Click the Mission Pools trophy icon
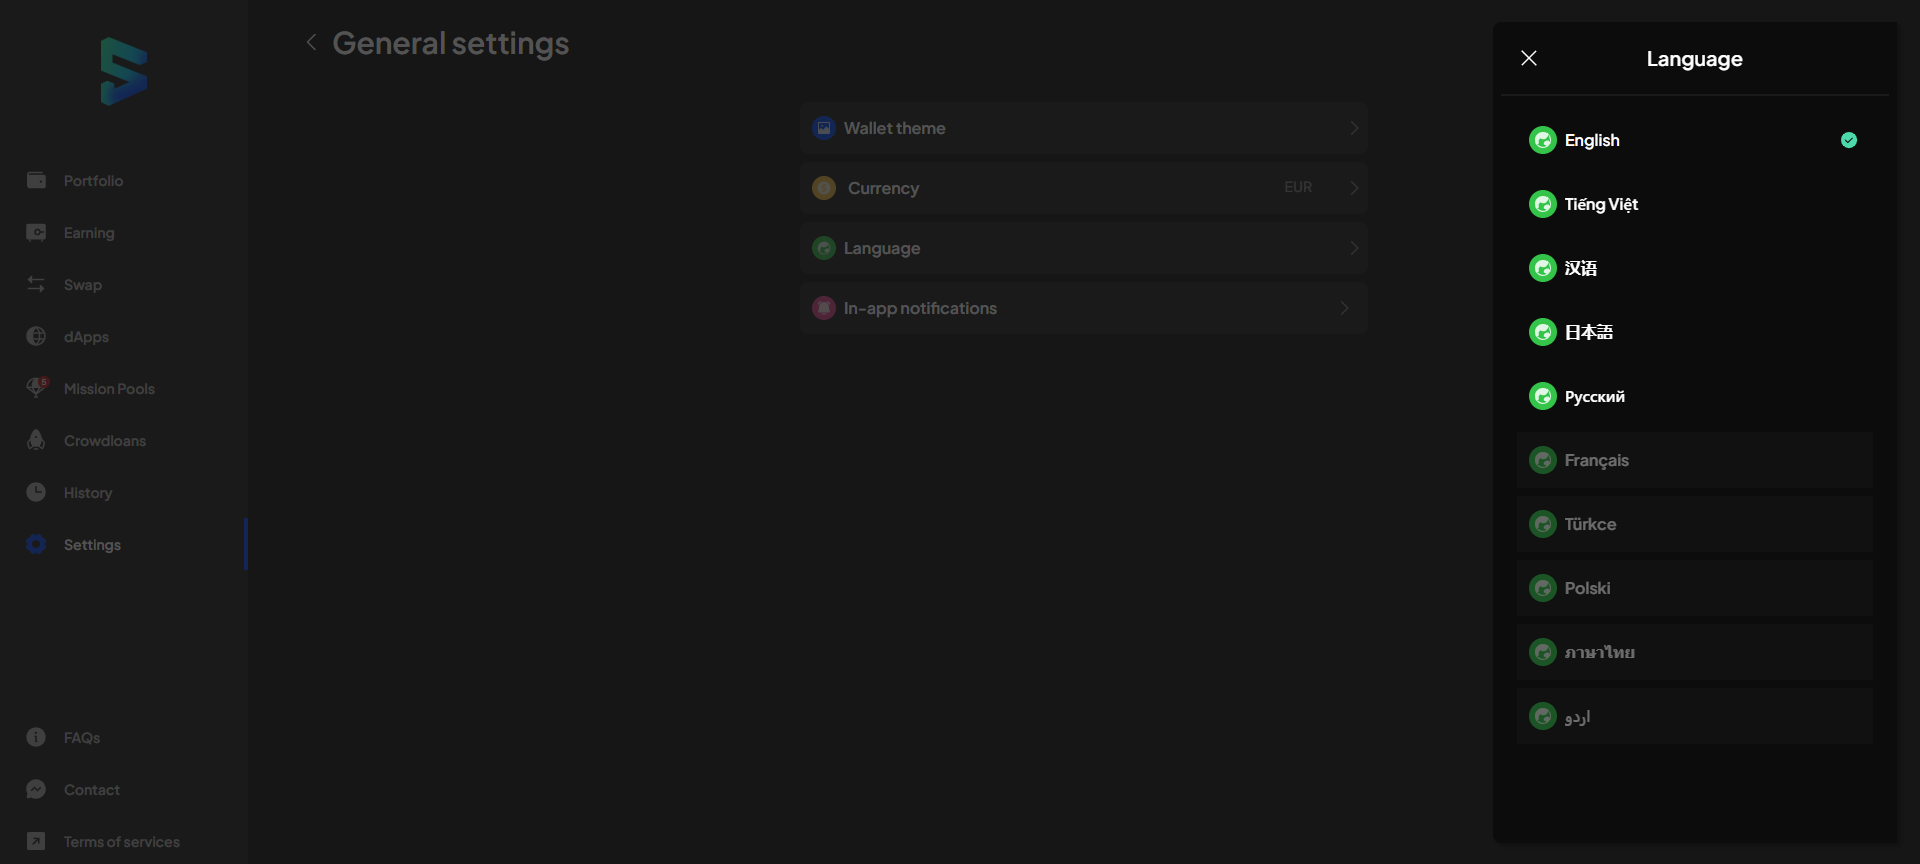Viewport: 1920px width, 864px height. [x=36, y=388]
